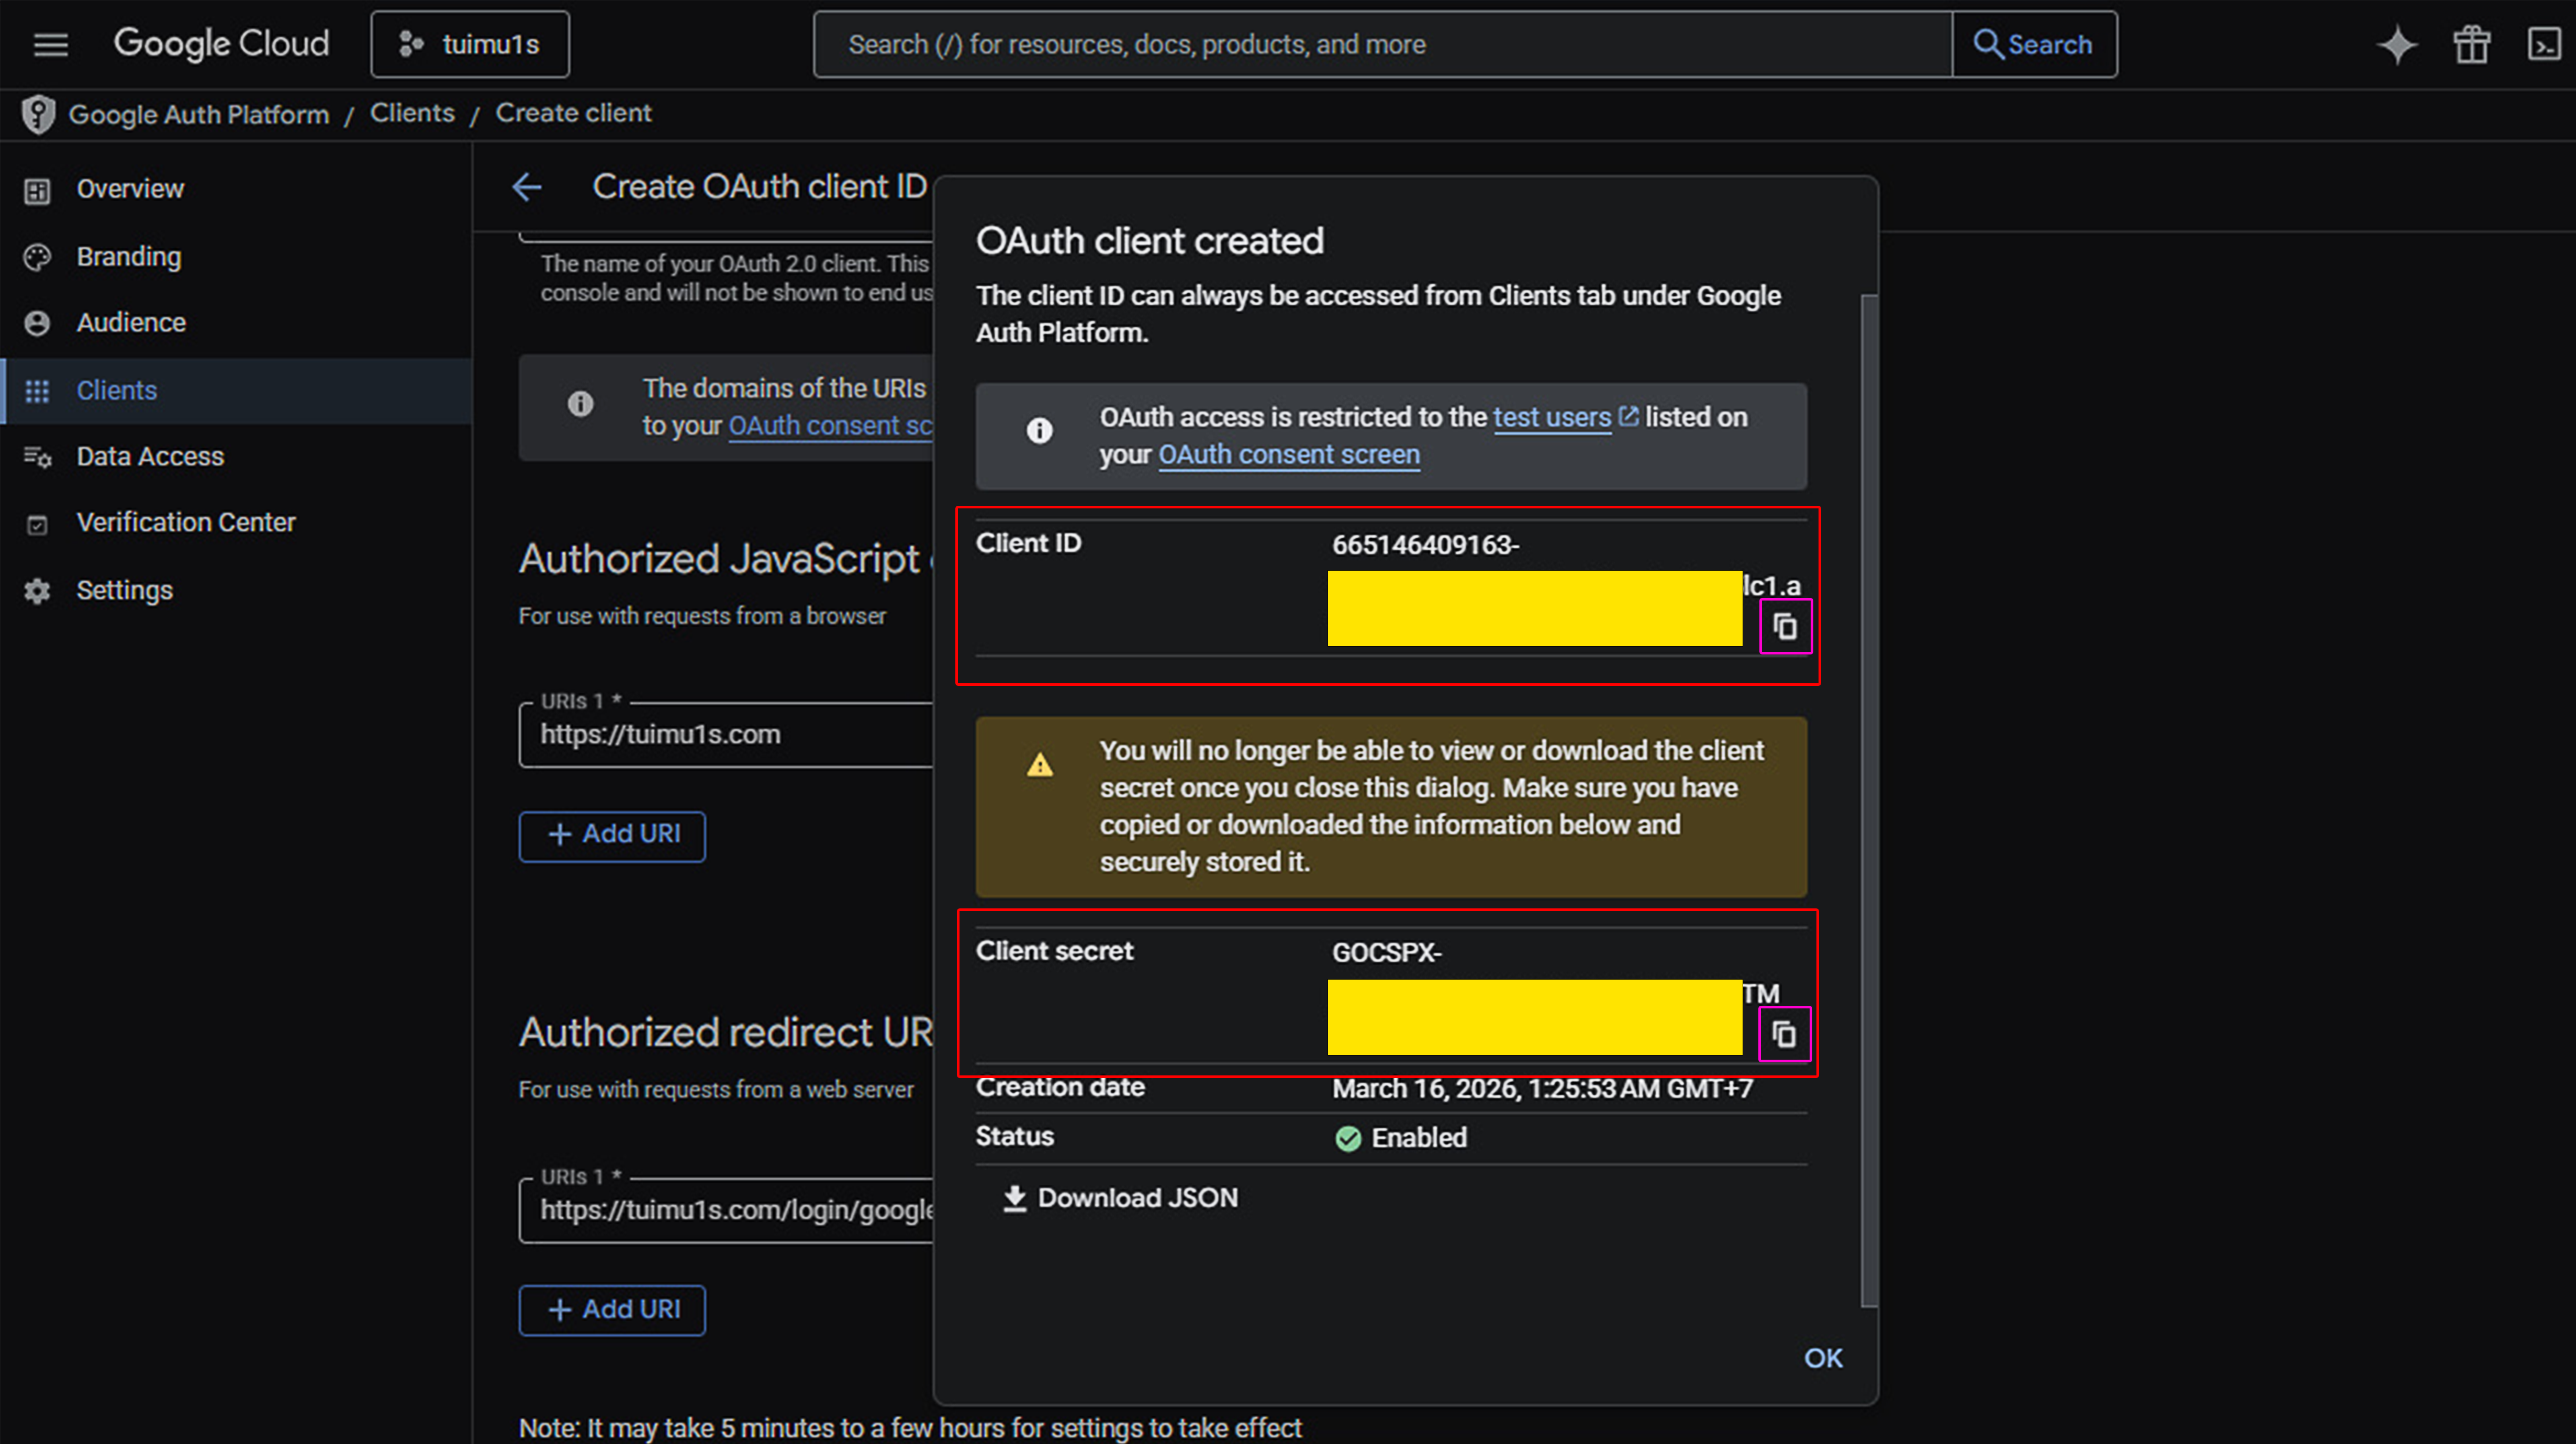
Task: Open Verification Center page
Action: [186, 523]
